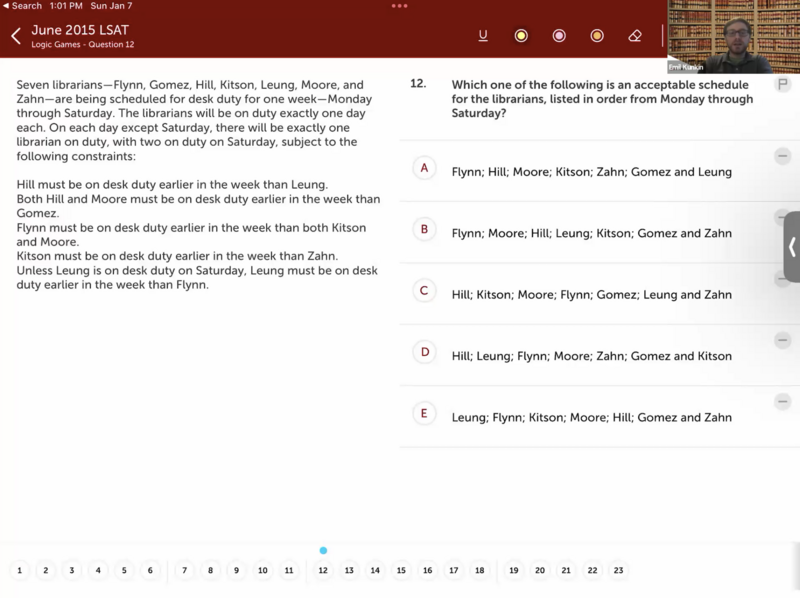
Task: Navigate to question 23
Action: pyautogui.click(x=618, y=570)
